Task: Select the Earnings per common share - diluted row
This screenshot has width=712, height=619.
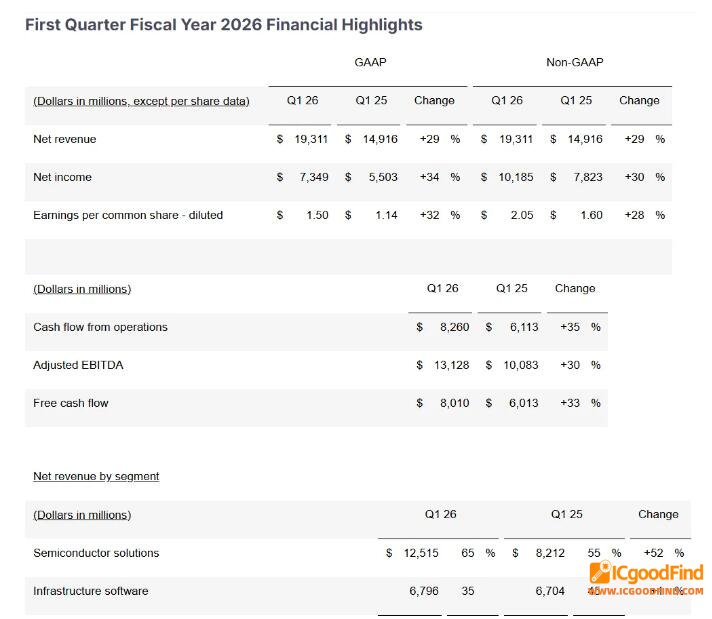Action: (128, 215)
